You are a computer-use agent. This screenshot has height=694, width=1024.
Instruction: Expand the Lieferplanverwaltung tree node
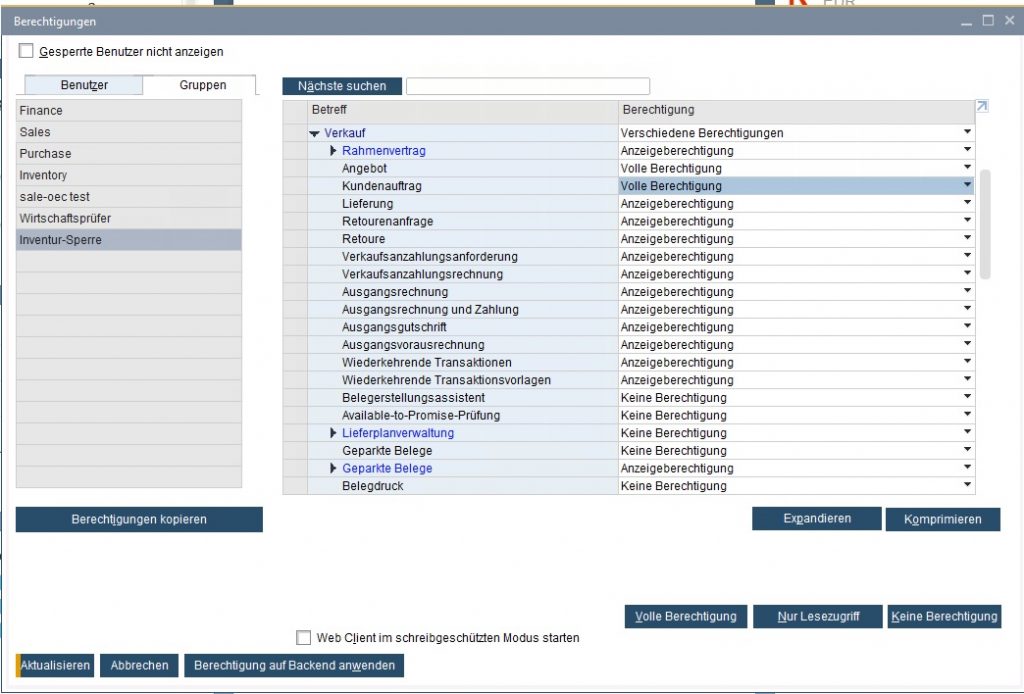coord(334,433)
